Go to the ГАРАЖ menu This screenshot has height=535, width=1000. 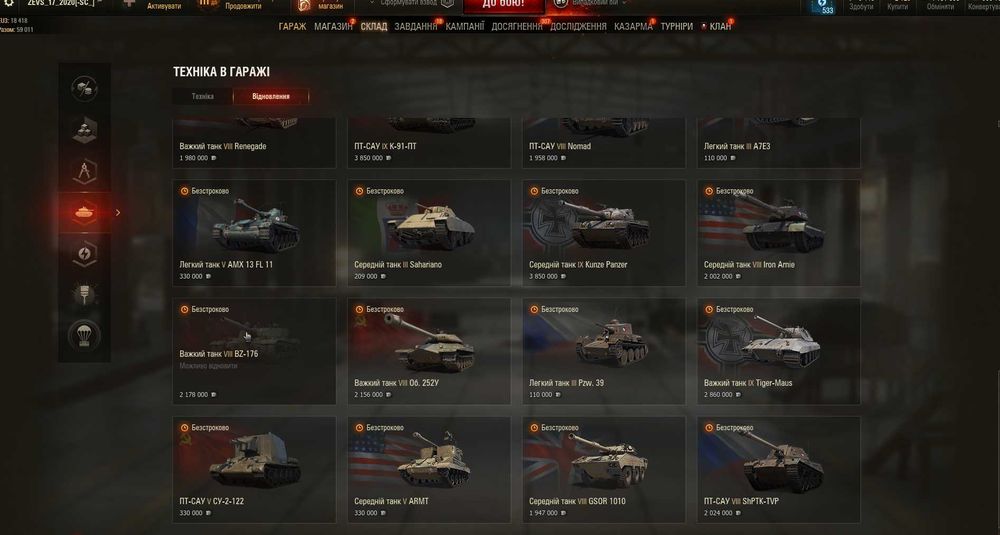tap(292, 27)
